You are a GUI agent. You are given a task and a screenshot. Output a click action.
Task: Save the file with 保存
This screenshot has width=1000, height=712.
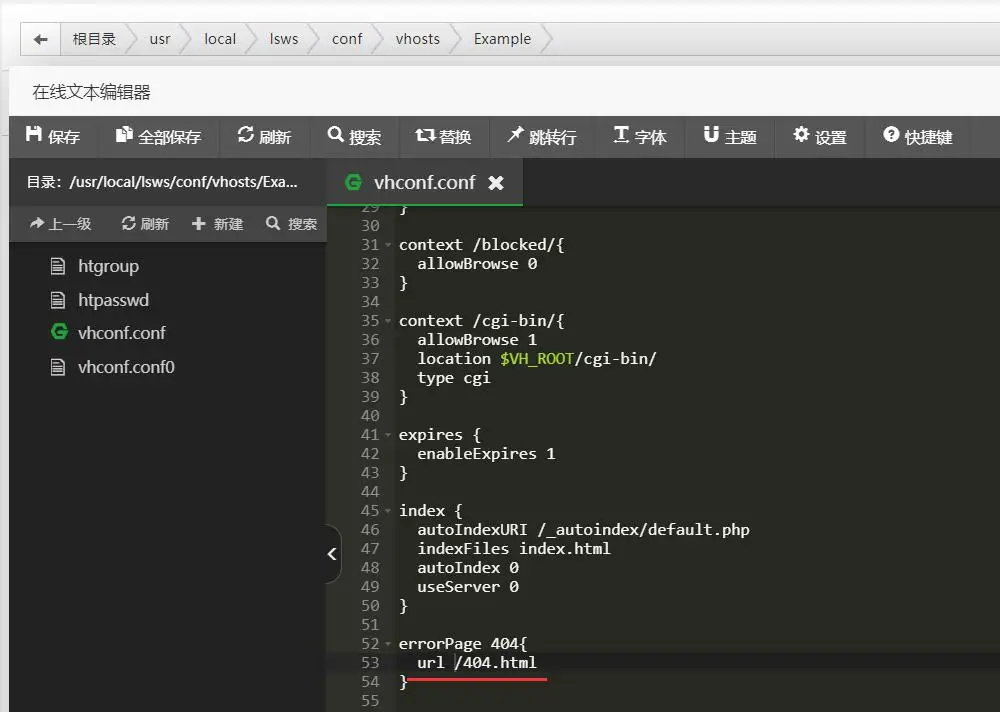click(53, 136)
